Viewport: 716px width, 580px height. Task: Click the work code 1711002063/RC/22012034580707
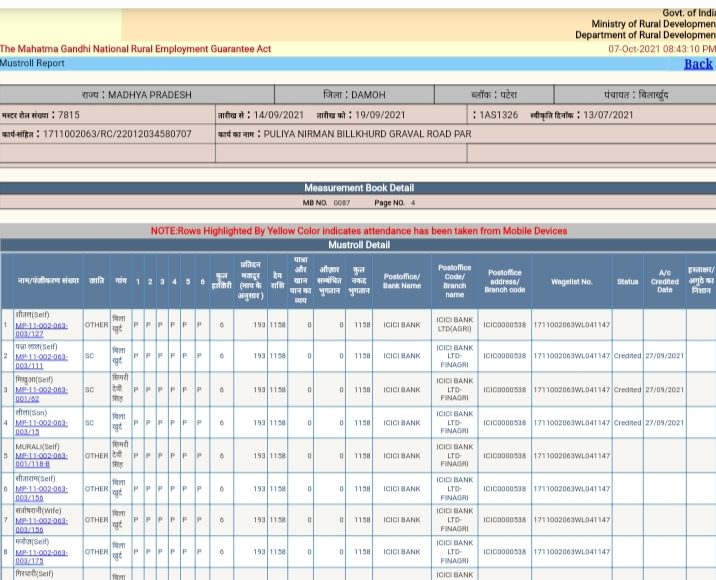(x=117, y=134)
